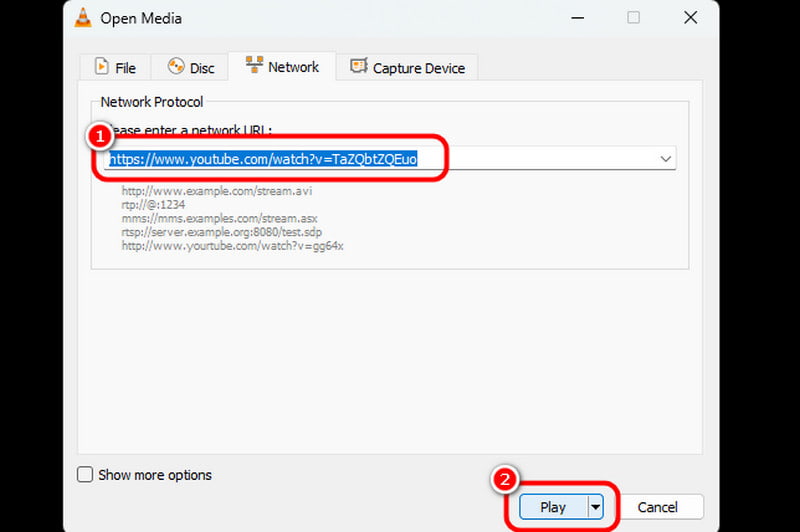Click the Network Protocol group label

[152, 102]
